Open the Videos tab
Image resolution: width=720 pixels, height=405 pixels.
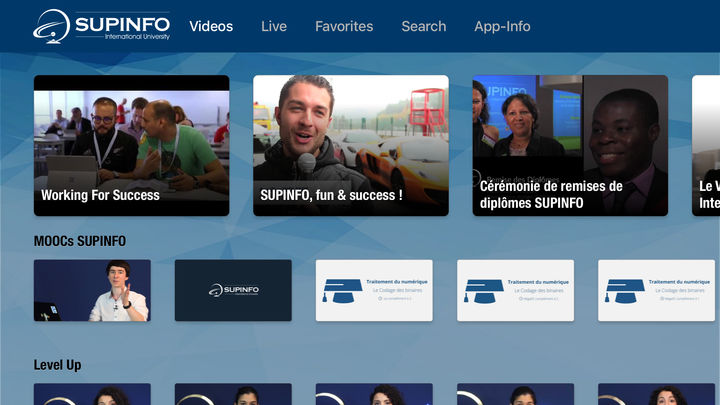coord(211,26)
